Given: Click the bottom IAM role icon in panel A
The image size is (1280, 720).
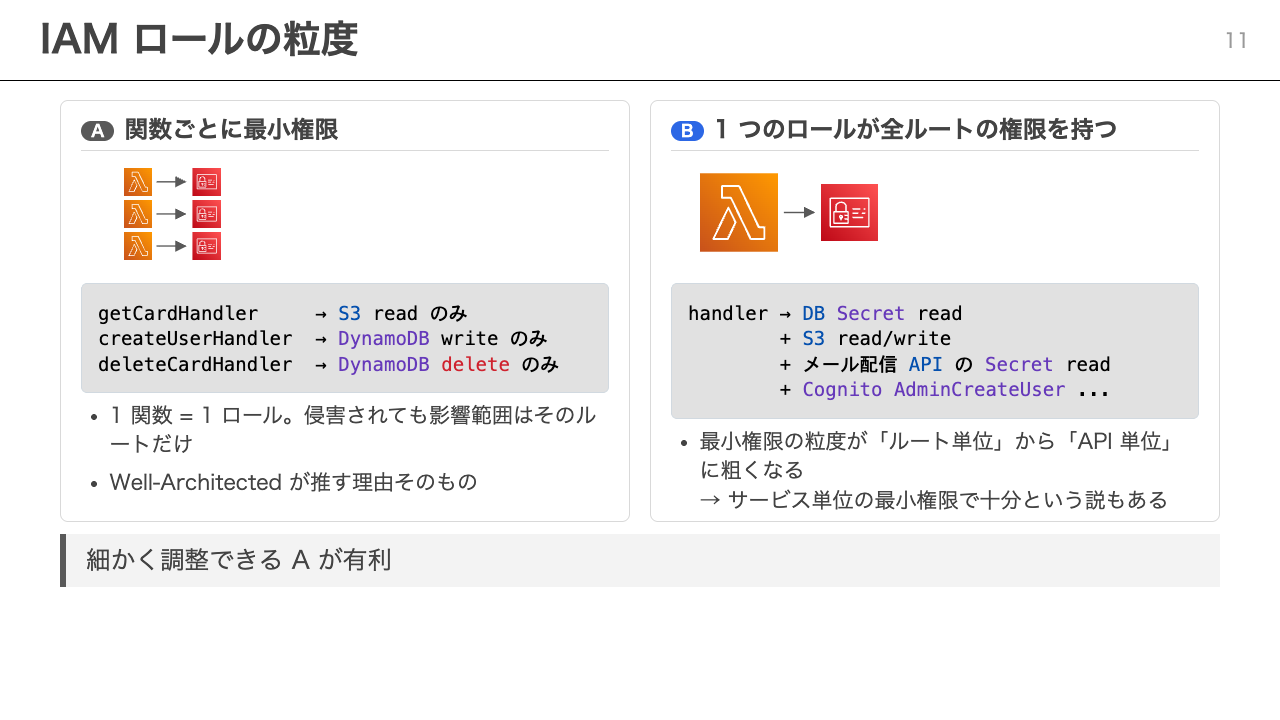Looking at the screenshot, I should click(207, 246).
